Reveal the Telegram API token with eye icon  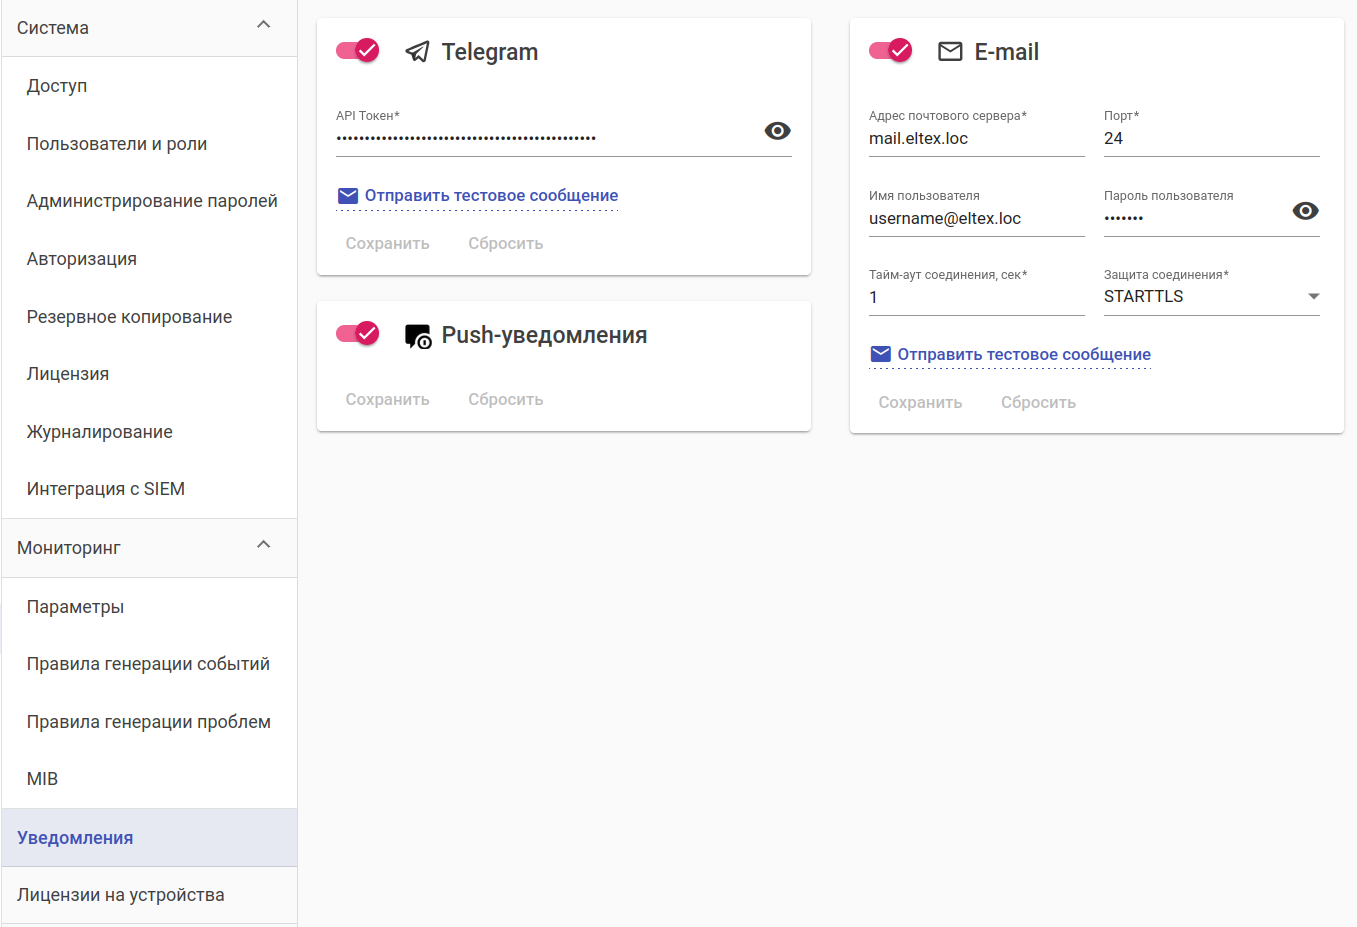pos(777,131)
